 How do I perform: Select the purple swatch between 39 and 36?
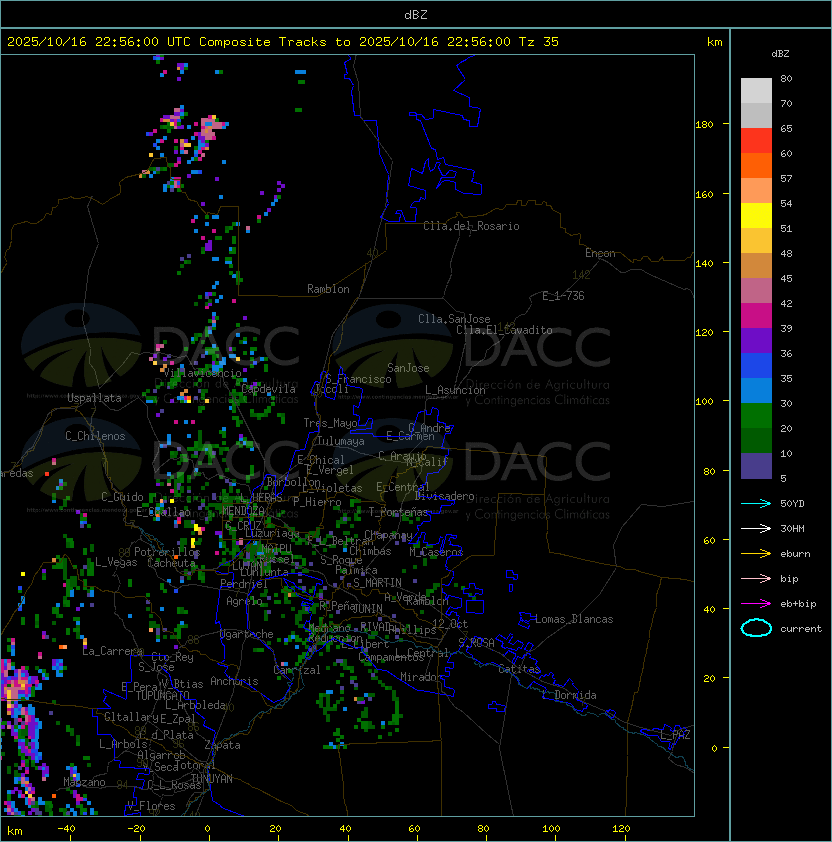756,341
